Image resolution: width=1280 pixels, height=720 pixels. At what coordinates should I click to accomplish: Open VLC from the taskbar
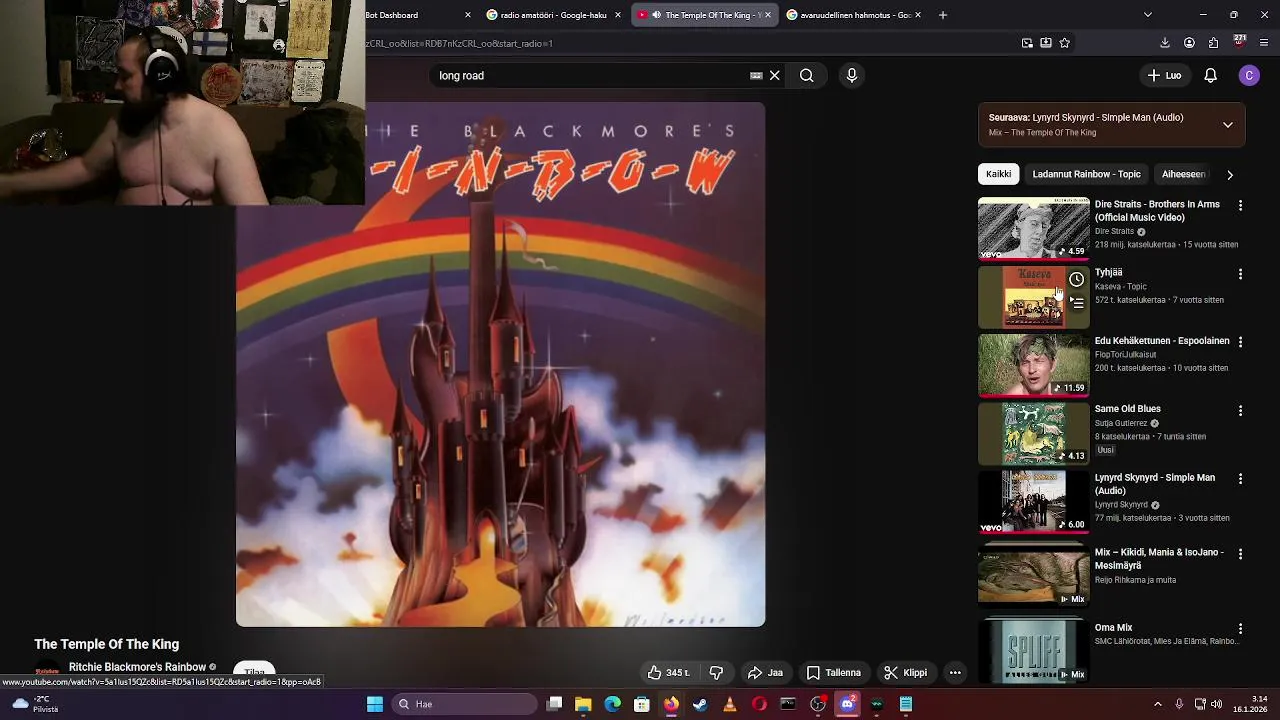[730, 704]
